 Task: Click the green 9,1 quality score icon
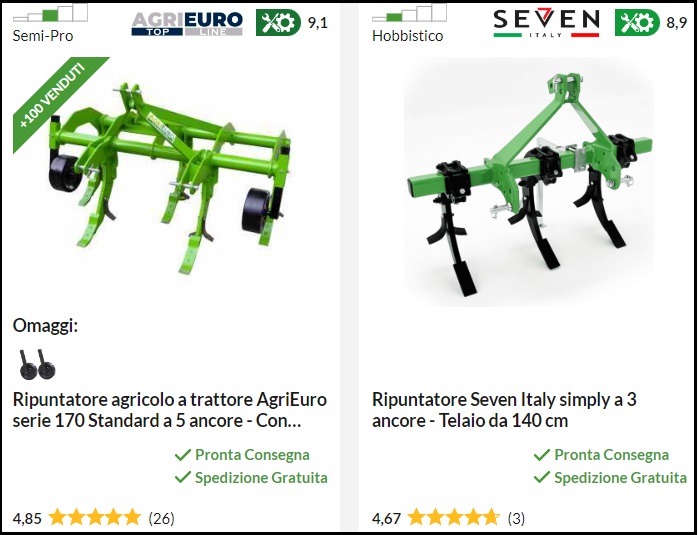coord(278,22)
